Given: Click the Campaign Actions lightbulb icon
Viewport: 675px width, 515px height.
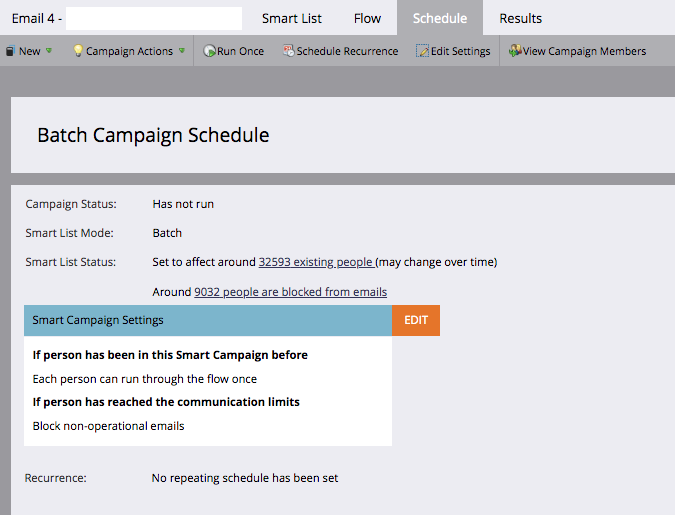Looking at the screenshot, I should (x=78, y=51).
